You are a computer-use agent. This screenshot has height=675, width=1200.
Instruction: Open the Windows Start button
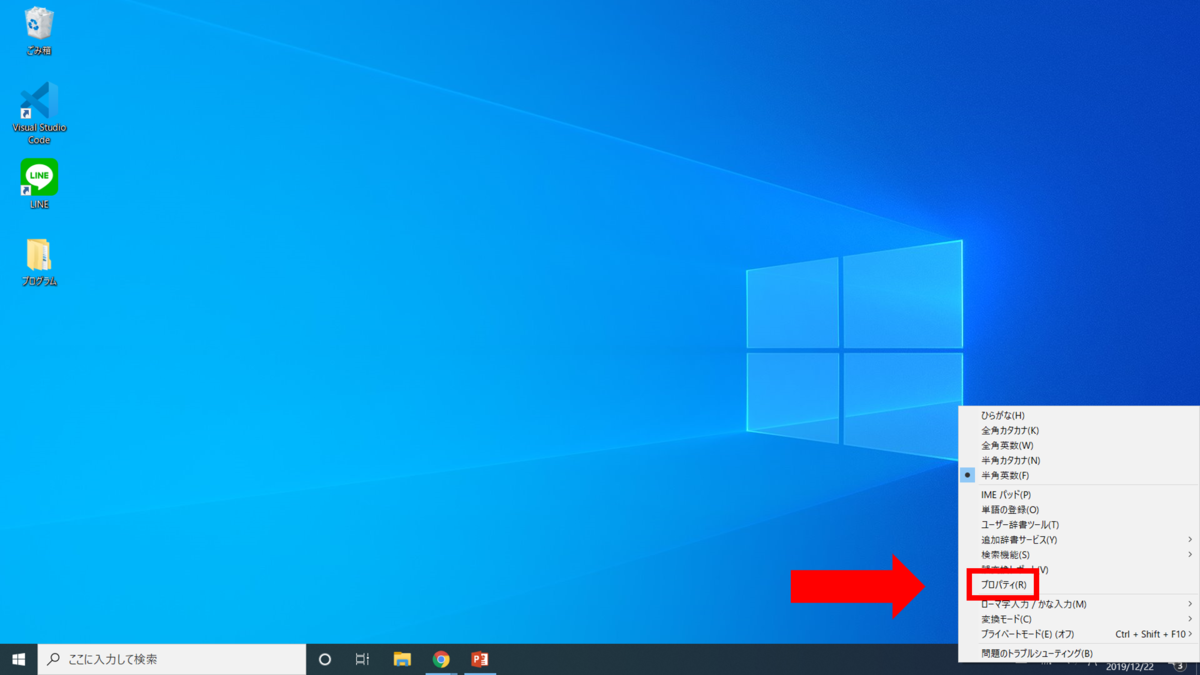pos(18,659)
